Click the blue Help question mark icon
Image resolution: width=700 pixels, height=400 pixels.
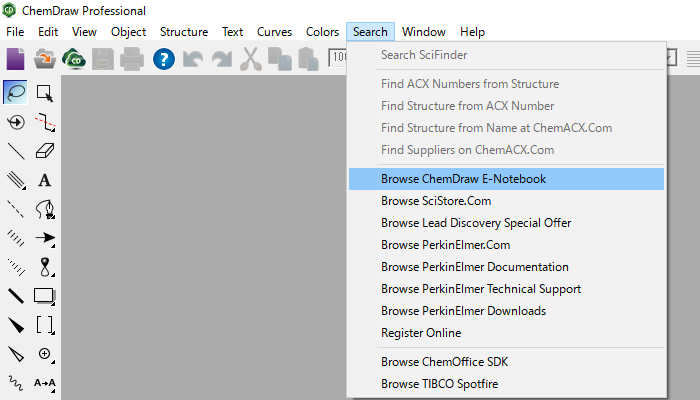tap(163, 60)
